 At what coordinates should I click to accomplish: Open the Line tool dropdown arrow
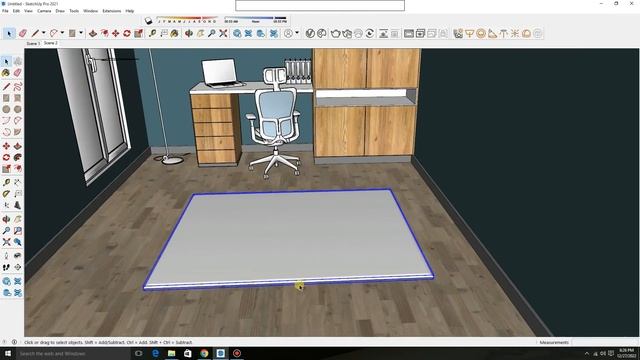pyautogui.click(x=43, y=33)
